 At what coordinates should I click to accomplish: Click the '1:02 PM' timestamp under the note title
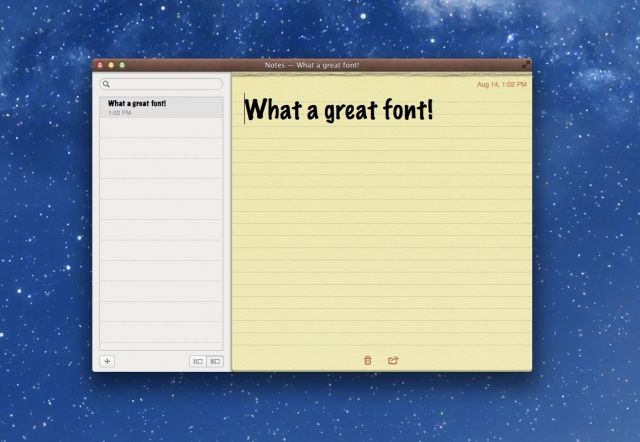[x=119, y=113]
